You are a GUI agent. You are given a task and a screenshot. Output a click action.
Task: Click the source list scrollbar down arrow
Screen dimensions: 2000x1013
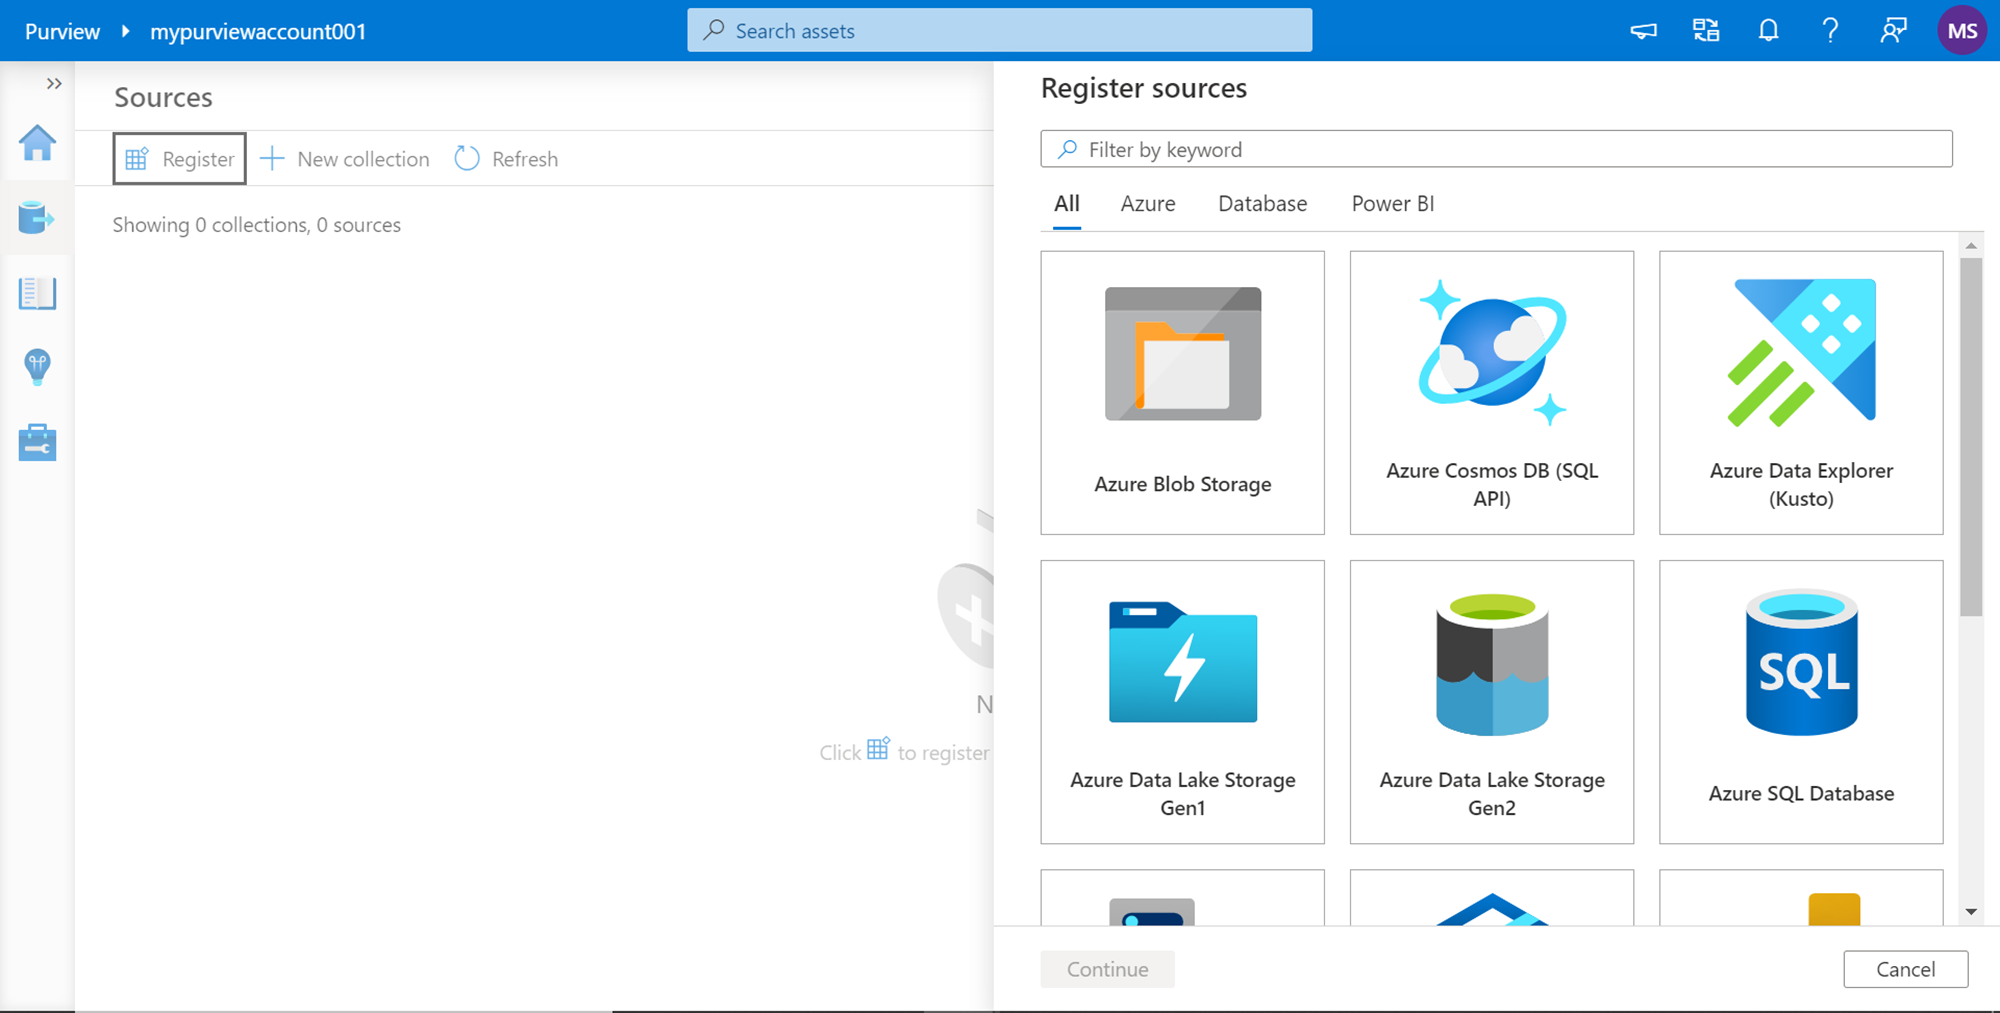point(1971,912)
